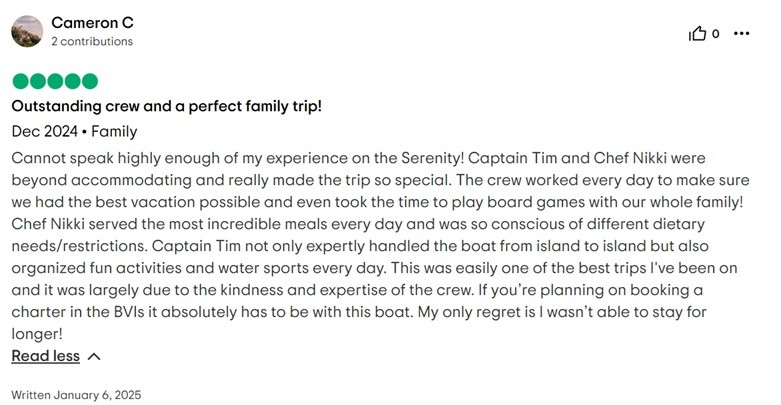
Task: Click the review title 'Outstanding crew and a perfect family trip!'
Action: click(x=166, y=106)
